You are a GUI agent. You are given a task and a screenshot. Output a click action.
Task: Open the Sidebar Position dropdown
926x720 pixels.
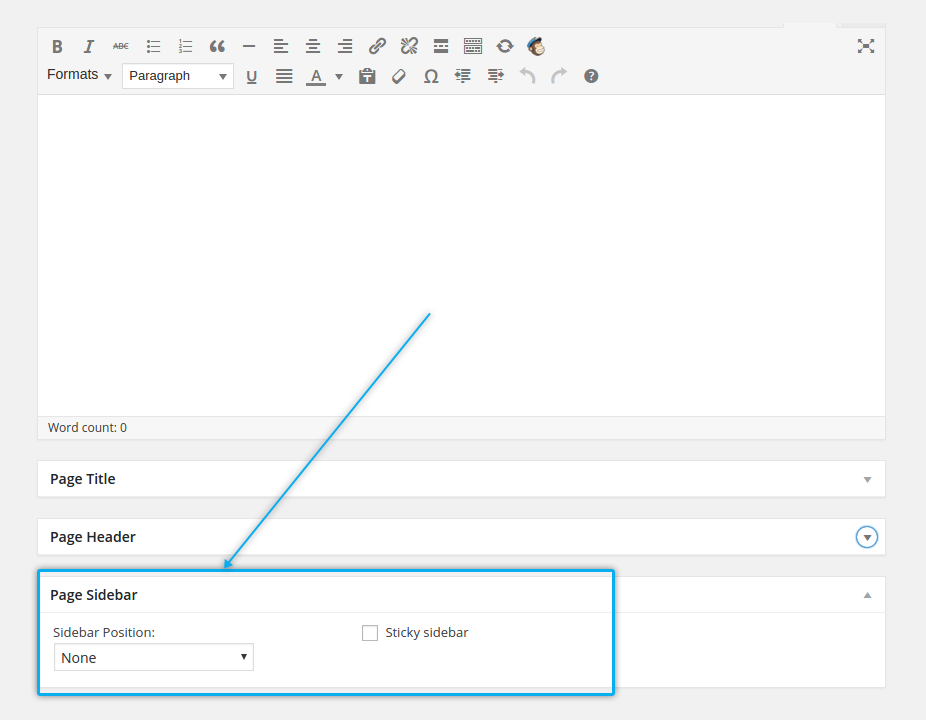click(x=154, y=657)
